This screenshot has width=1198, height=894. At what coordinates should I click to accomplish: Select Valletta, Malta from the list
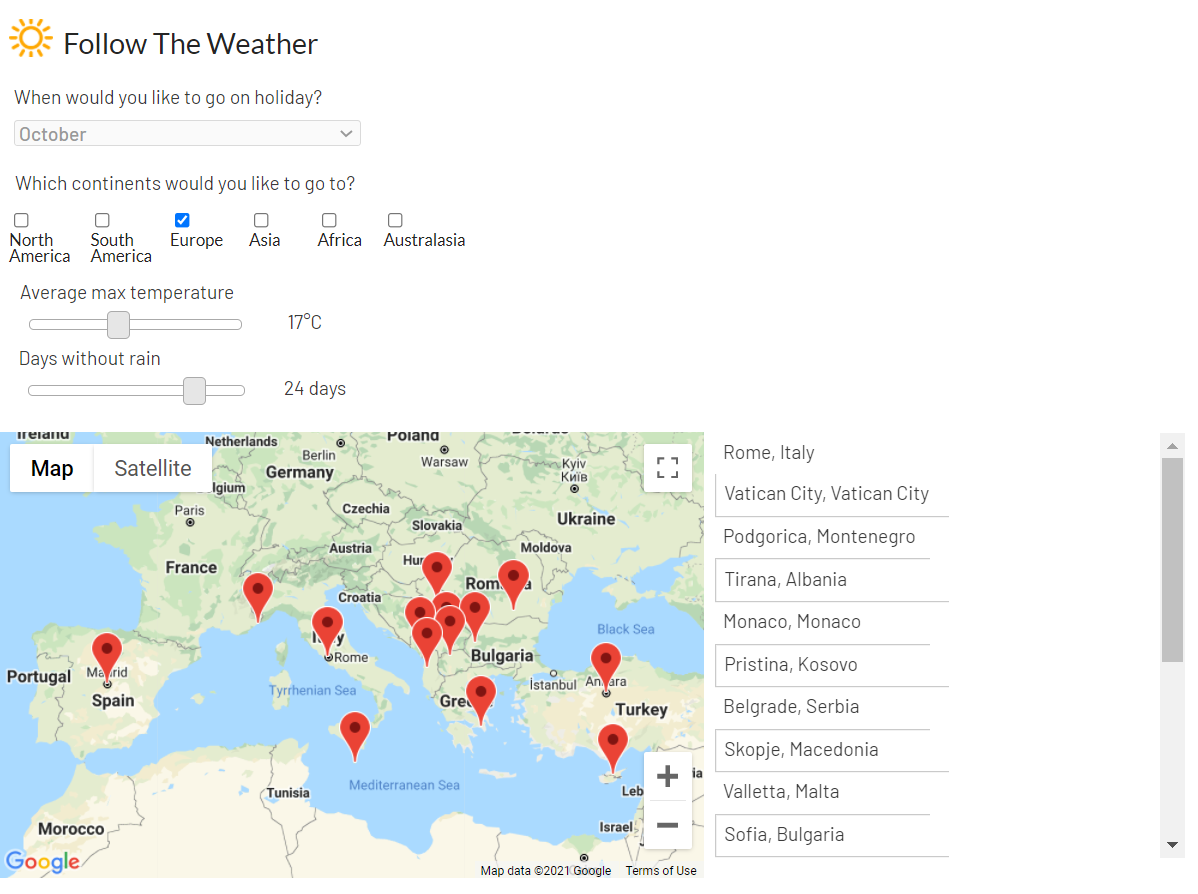pos(781,792)
